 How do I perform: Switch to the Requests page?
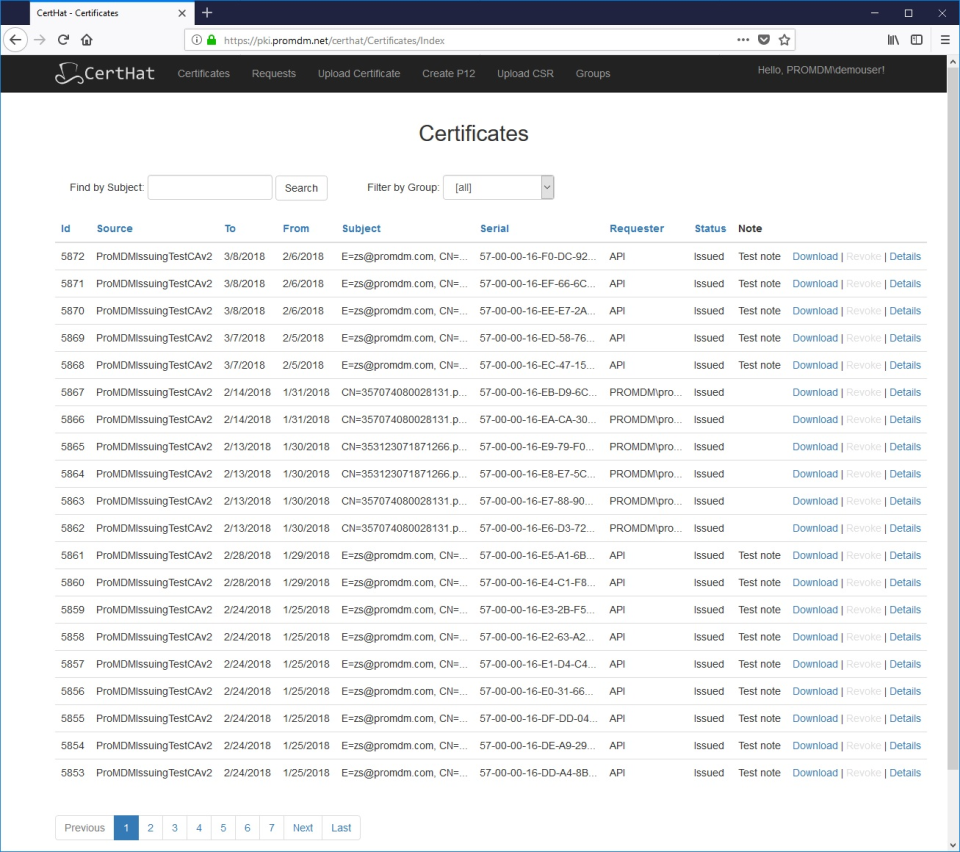click(x=273, y=73)
